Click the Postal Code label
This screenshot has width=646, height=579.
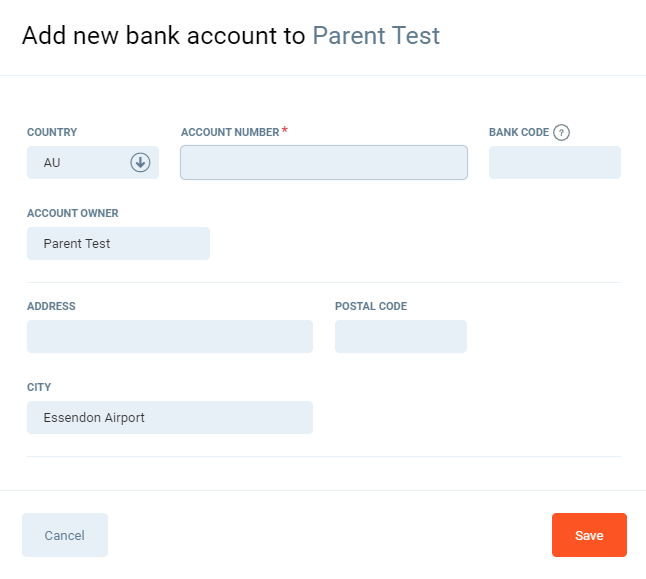click(x=371, y=306)
